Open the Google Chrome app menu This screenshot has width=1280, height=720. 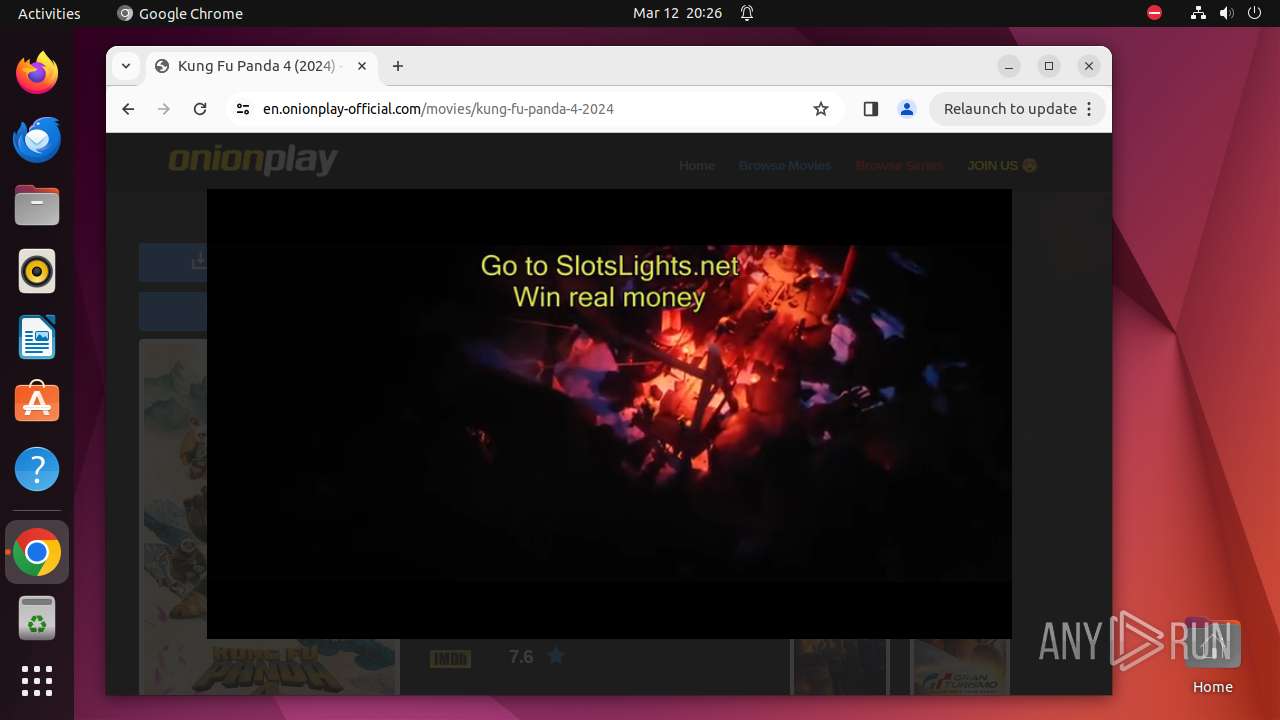tap(180, 13)
